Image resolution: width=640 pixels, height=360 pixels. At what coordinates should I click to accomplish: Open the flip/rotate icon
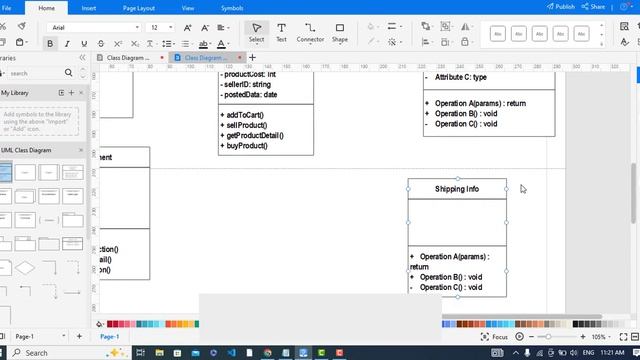tap(466, 27)
